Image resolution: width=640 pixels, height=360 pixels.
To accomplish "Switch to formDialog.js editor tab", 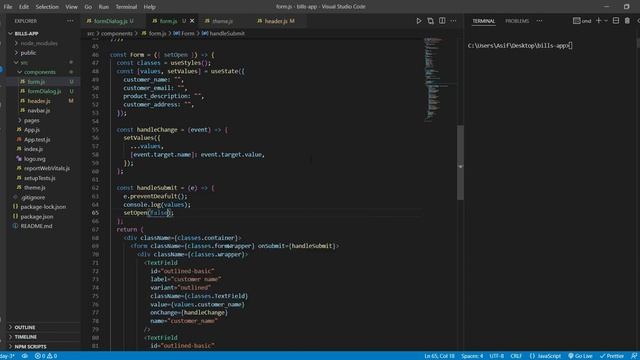I will (110, 21).
